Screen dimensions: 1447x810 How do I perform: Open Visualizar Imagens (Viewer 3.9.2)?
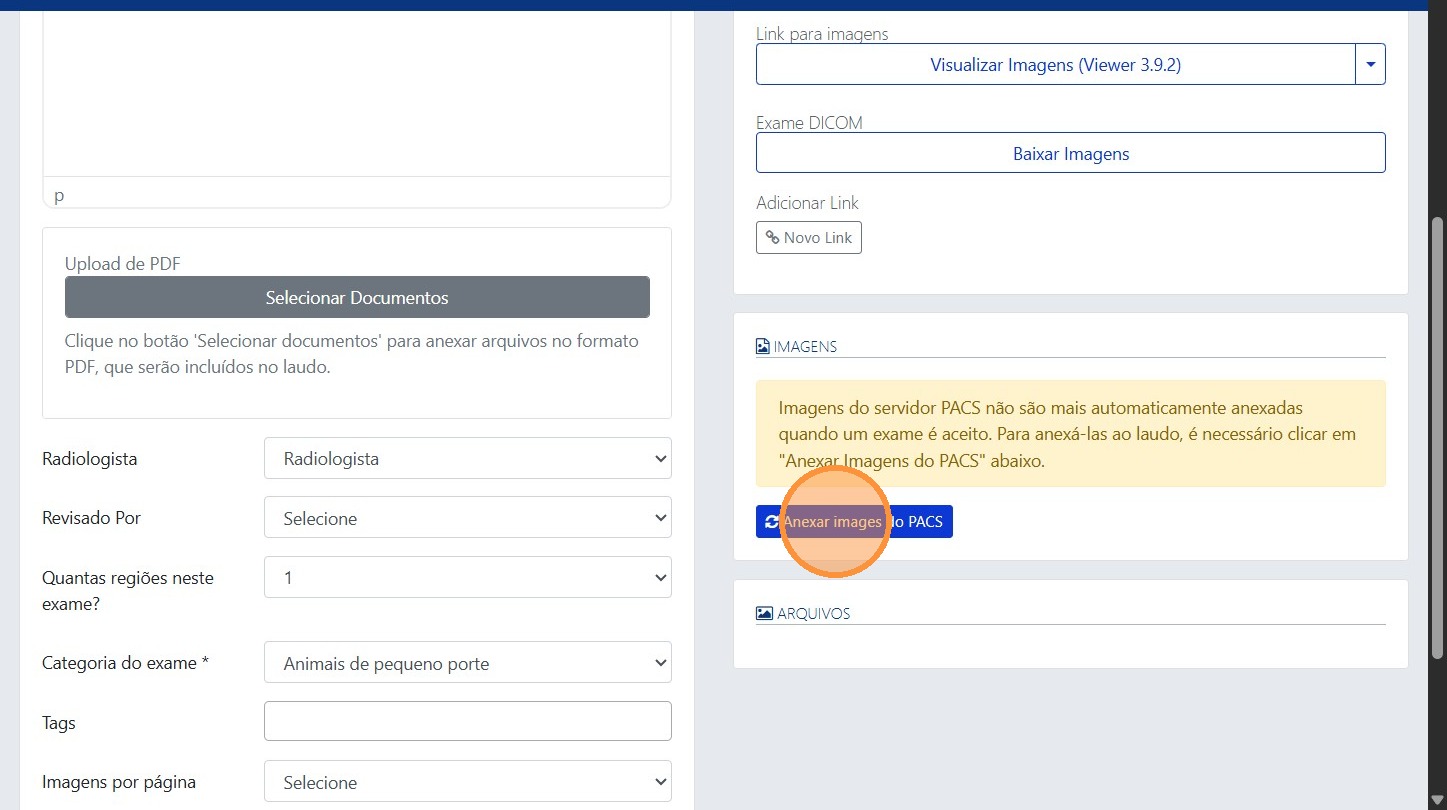[x=1055, y=63]
